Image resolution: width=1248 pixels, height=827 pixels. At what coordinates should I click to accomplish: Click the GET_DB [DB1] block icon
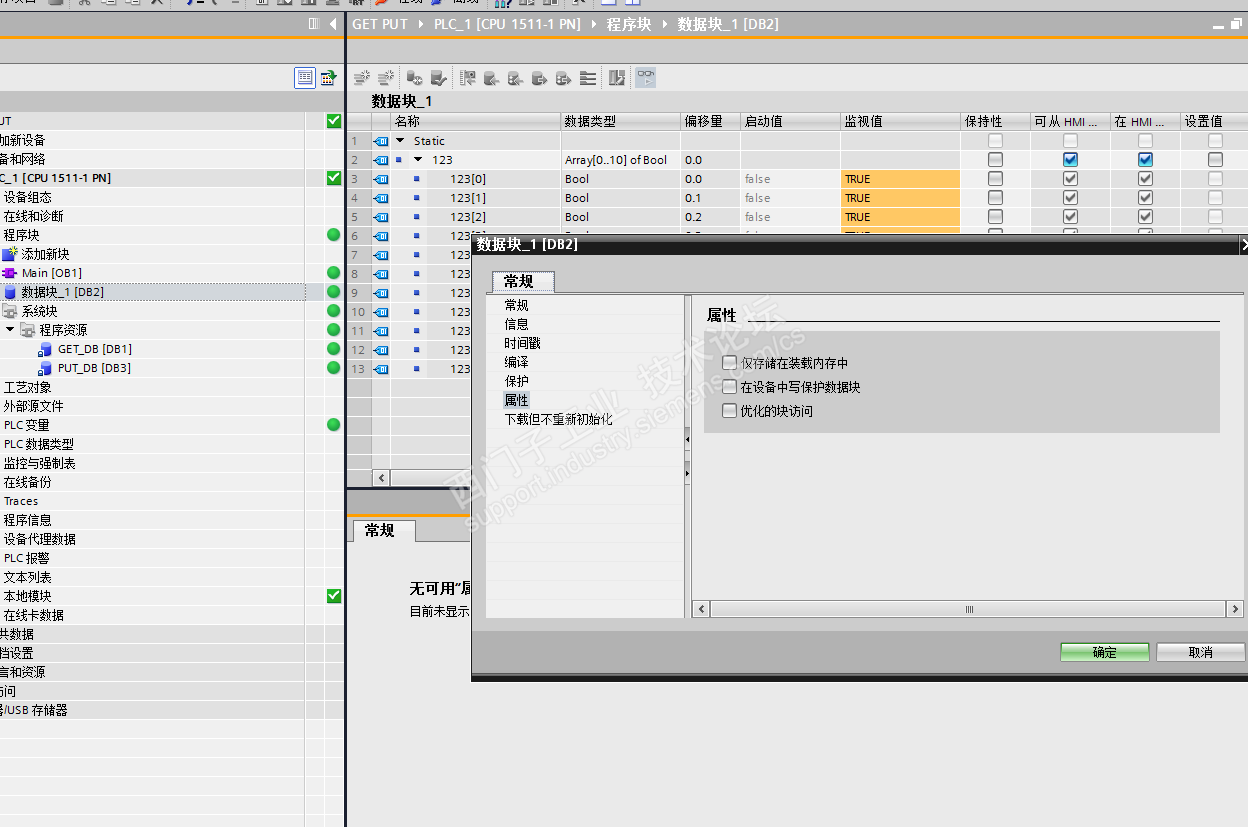coord(45,349)
